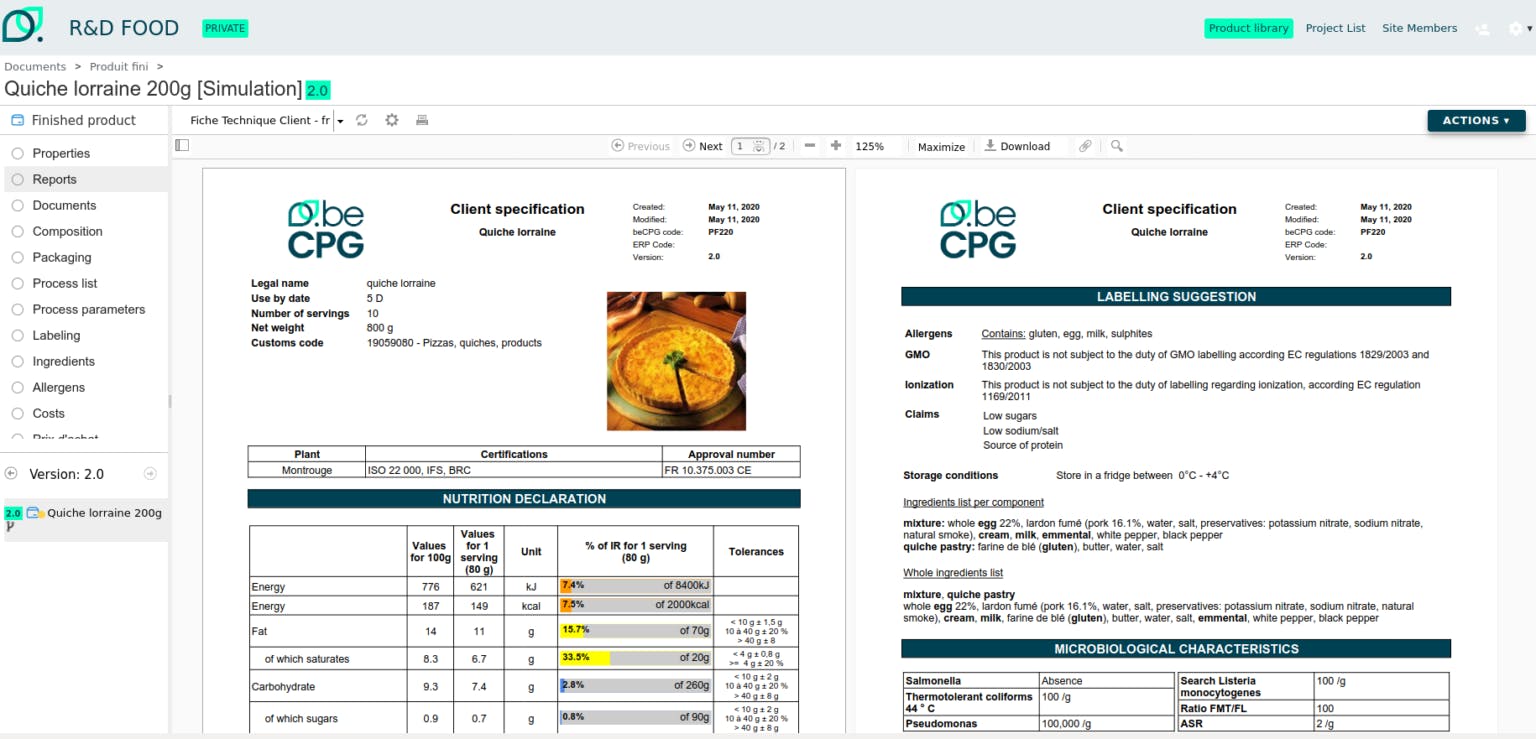Viewport: 1536px width, 739px height.
Task: Click the refresh report icon
Action: [362, 120]
